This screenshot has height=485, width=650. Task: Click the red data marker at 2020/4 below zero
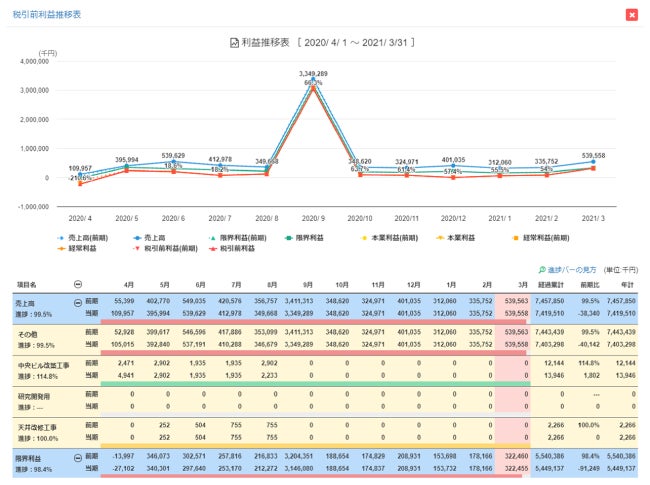pos(80,184)
